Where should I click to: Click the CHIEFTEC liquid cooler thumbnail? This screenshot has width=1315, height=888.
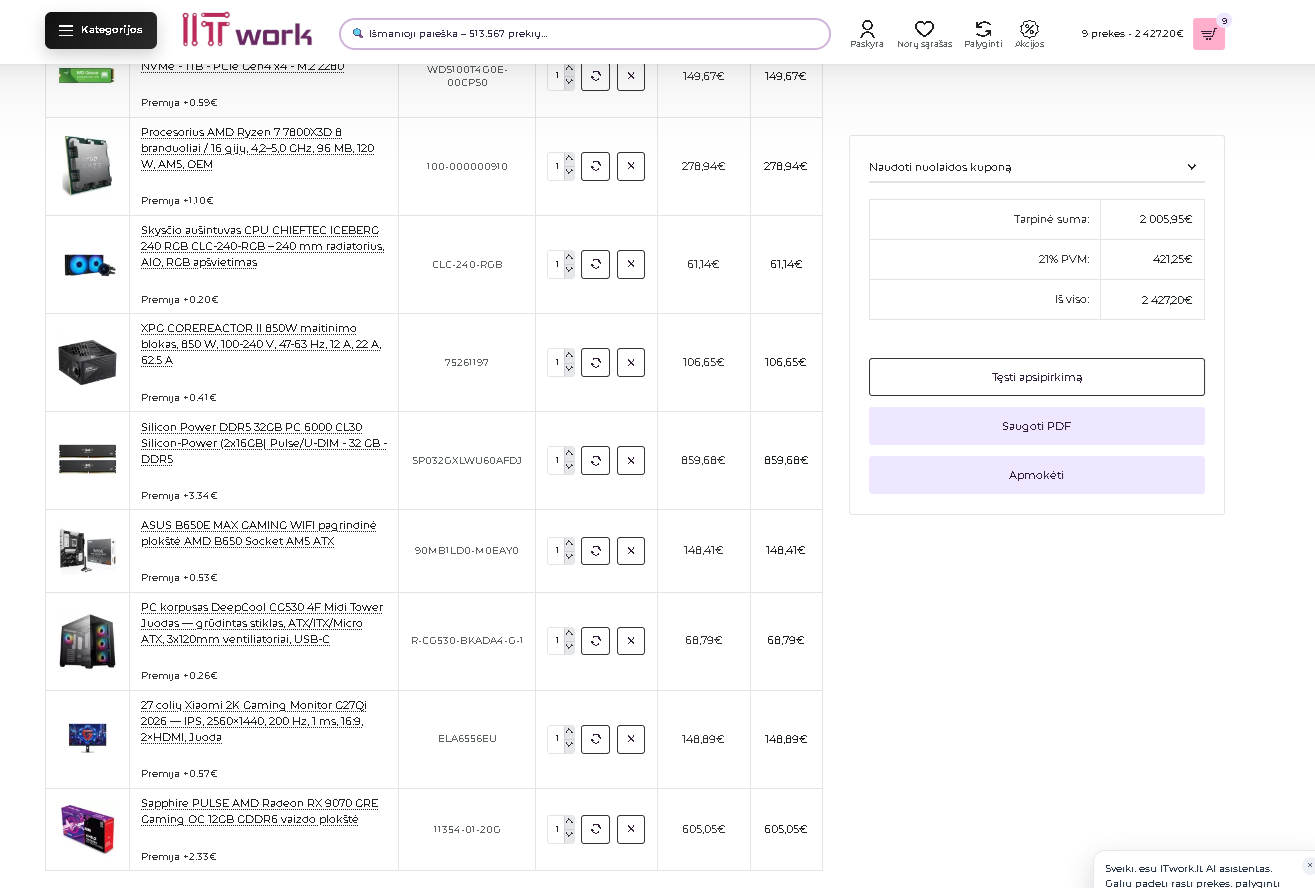coord(87,264)
